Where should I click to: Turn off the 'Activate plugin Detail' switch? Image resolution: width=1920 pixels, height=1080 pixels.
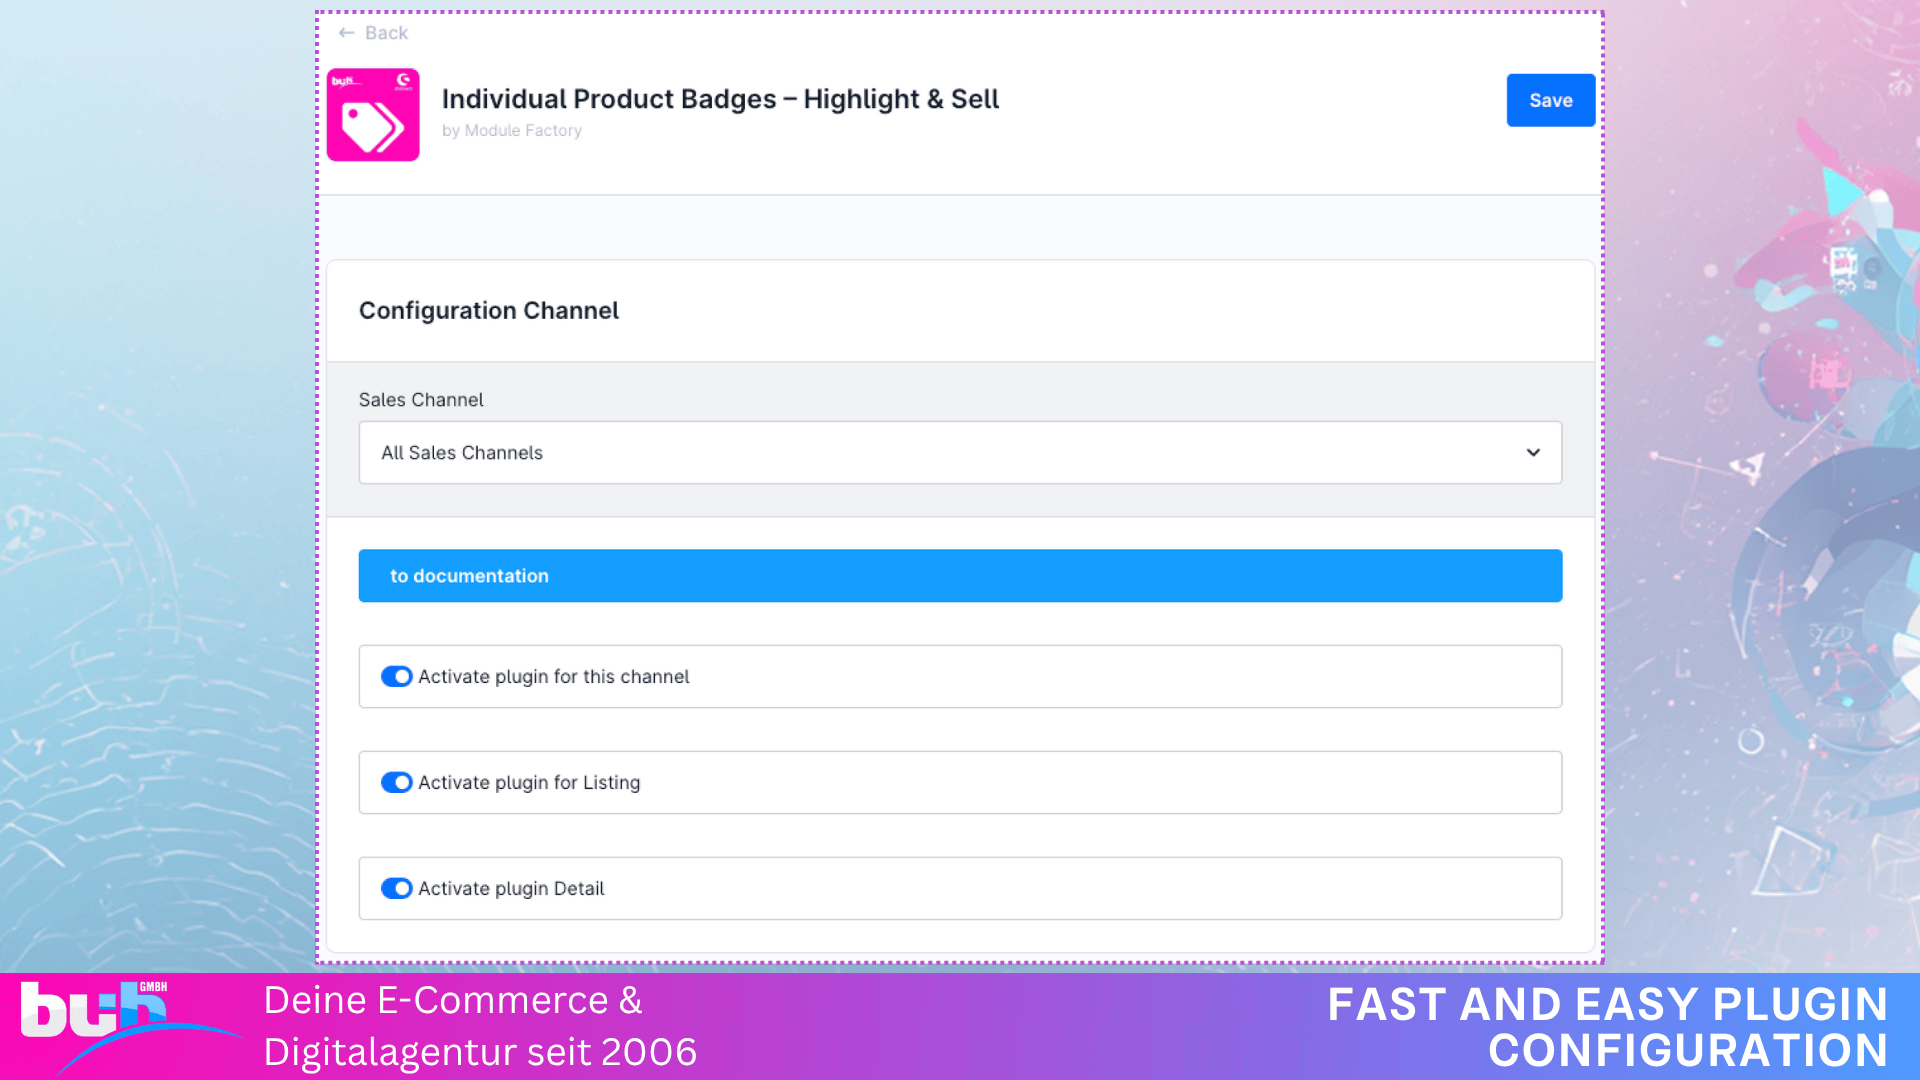tap(396, 889)
